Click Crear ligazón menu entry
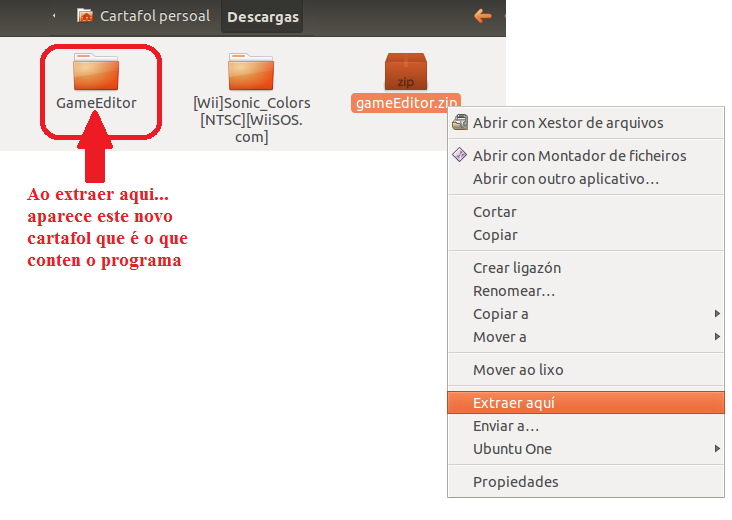This screenshot has height=520, width=732. (x=516, y=268)
